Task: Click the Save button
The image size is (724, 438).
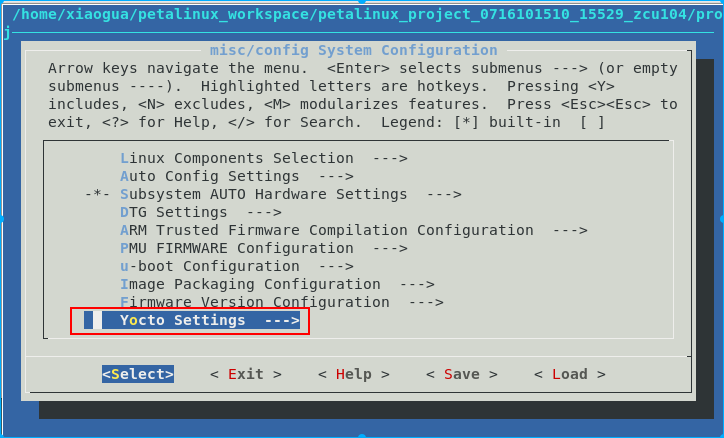Action: click(462, 374)
